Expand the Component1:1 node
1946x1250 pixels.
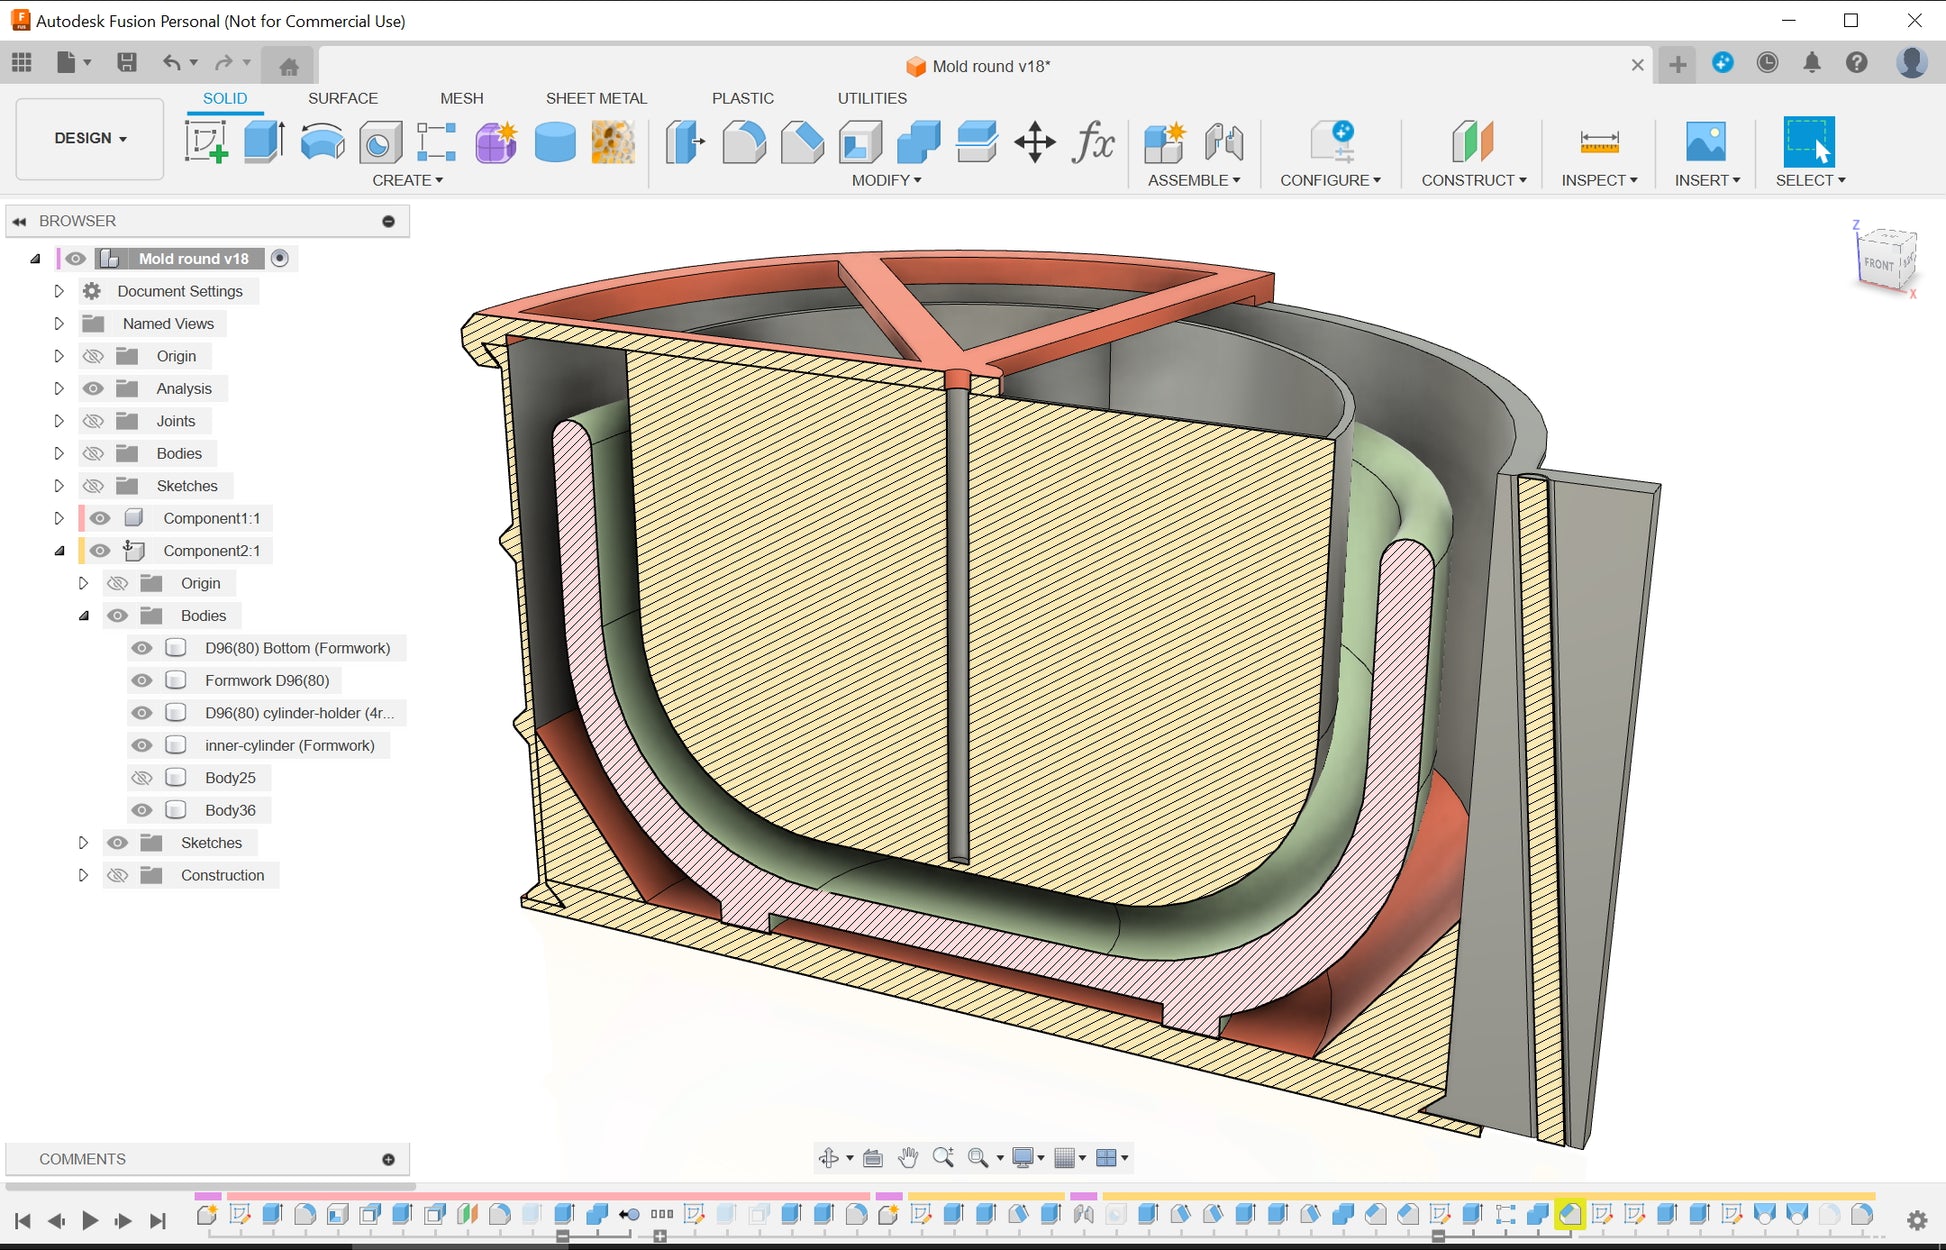click(x=59, y=518)
